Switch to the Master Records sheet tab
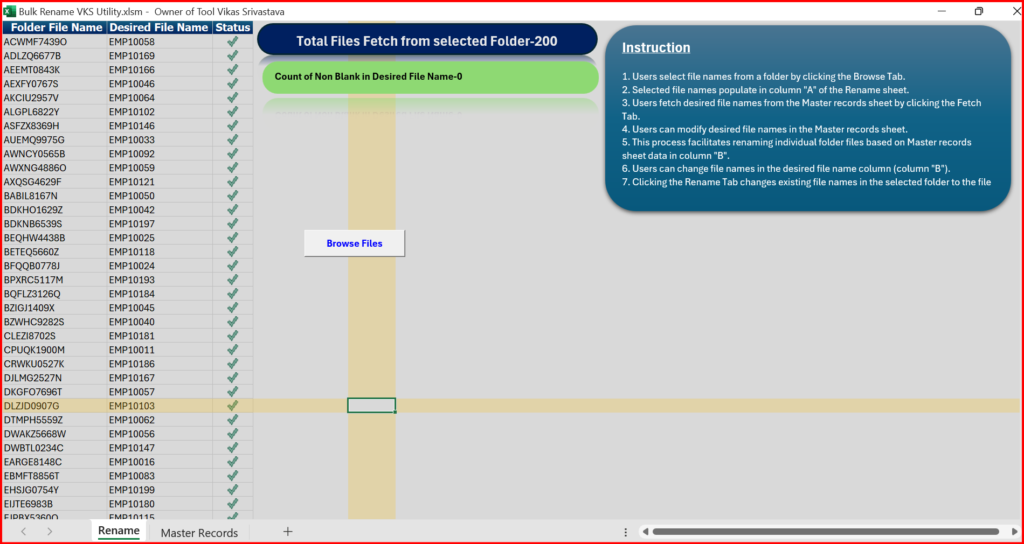Image resolution: width=1024 pixels, height=544 pixels. [199, 532]
